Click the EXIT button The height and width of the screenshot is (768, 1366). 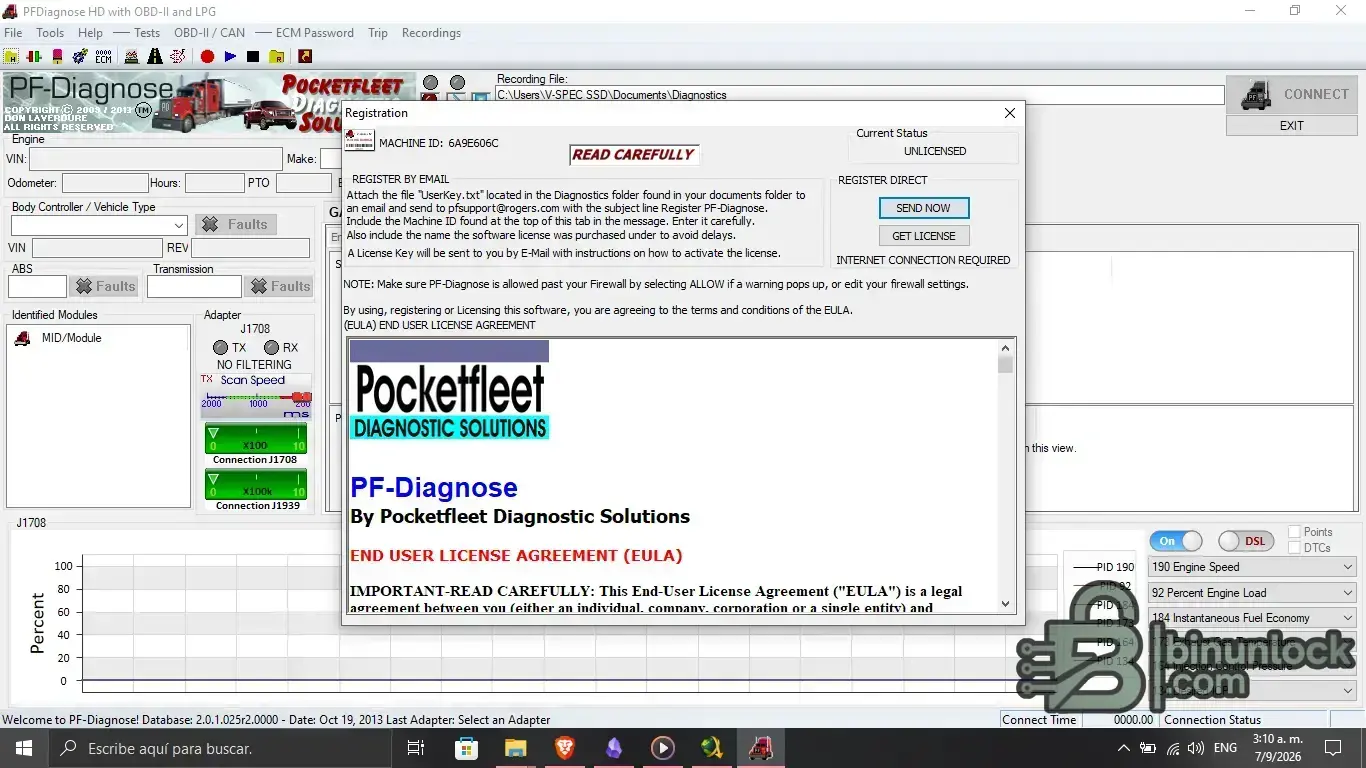(x=1292, y=126)
